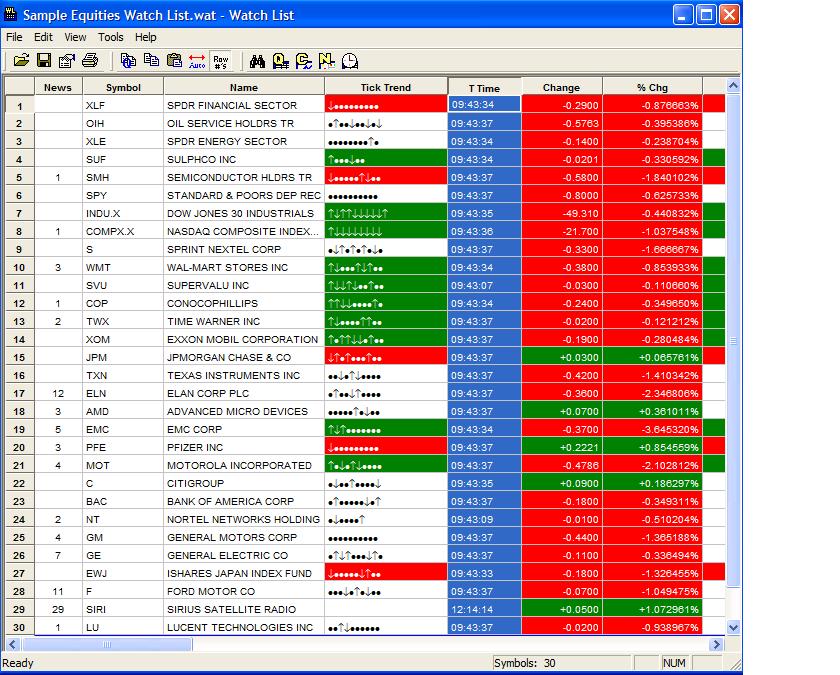
Task: Select the XLF symbol cell
Action: 123,106
